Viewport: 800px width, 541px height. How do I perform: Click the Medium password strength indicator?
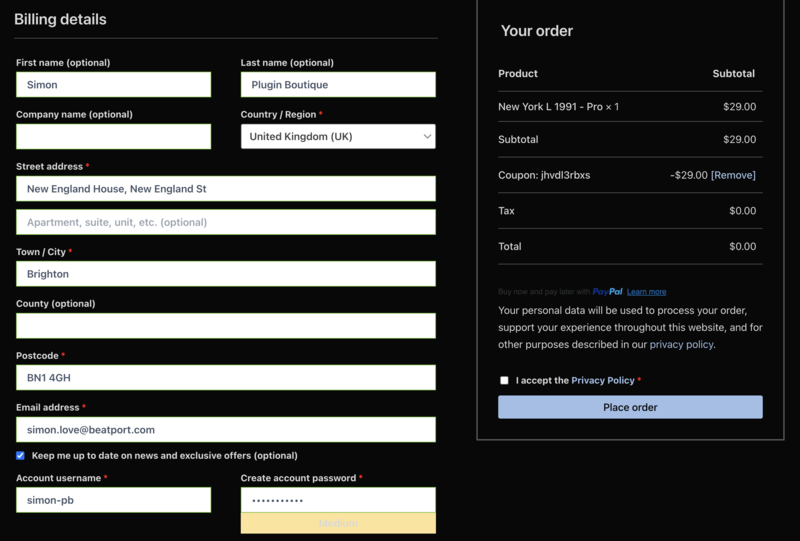[x=338, y=523]
